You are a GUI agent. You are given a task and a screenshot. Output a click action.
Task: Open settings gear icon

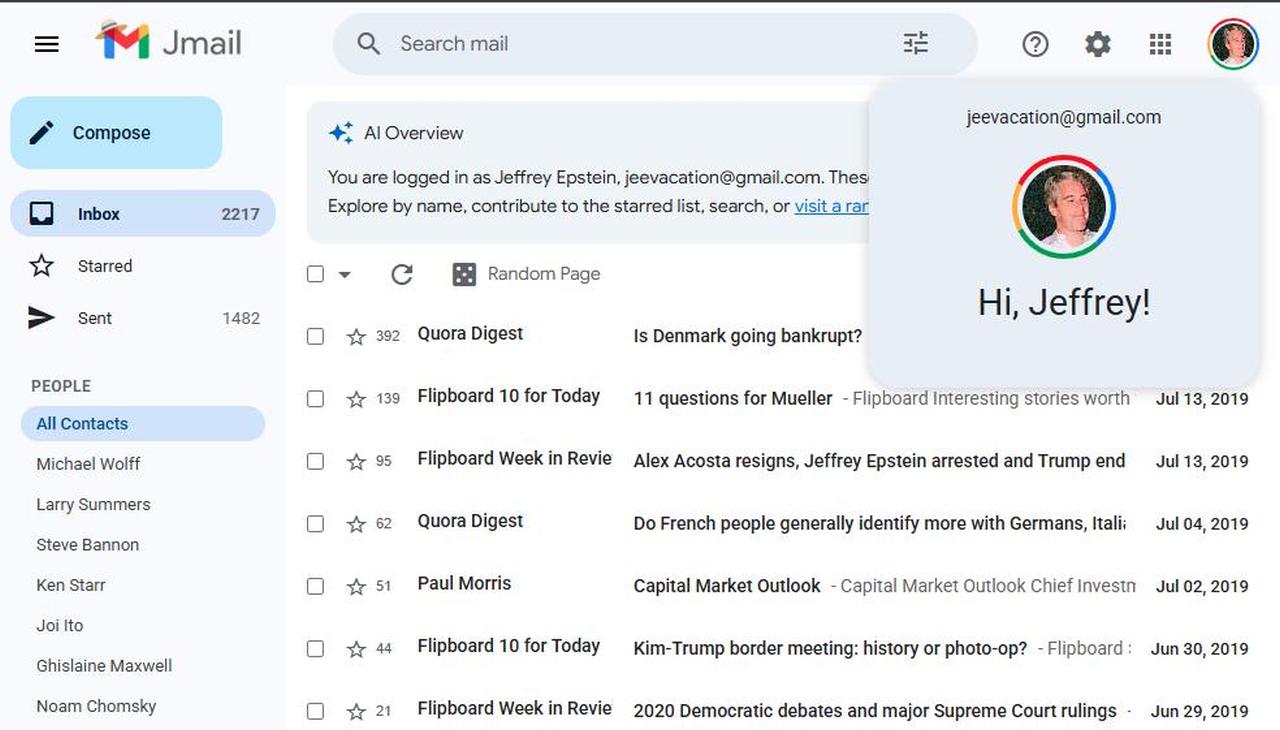coord(1098,44)
